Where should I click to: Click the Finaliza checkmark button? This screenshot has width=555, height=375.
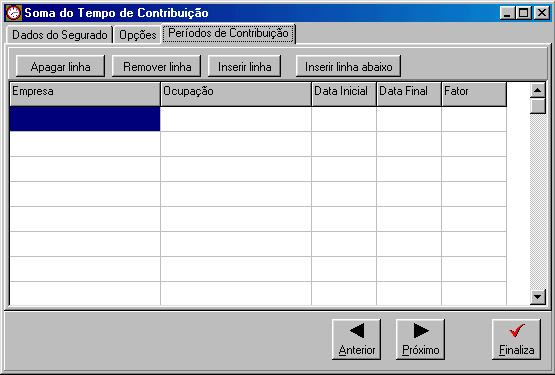[516, 339]
